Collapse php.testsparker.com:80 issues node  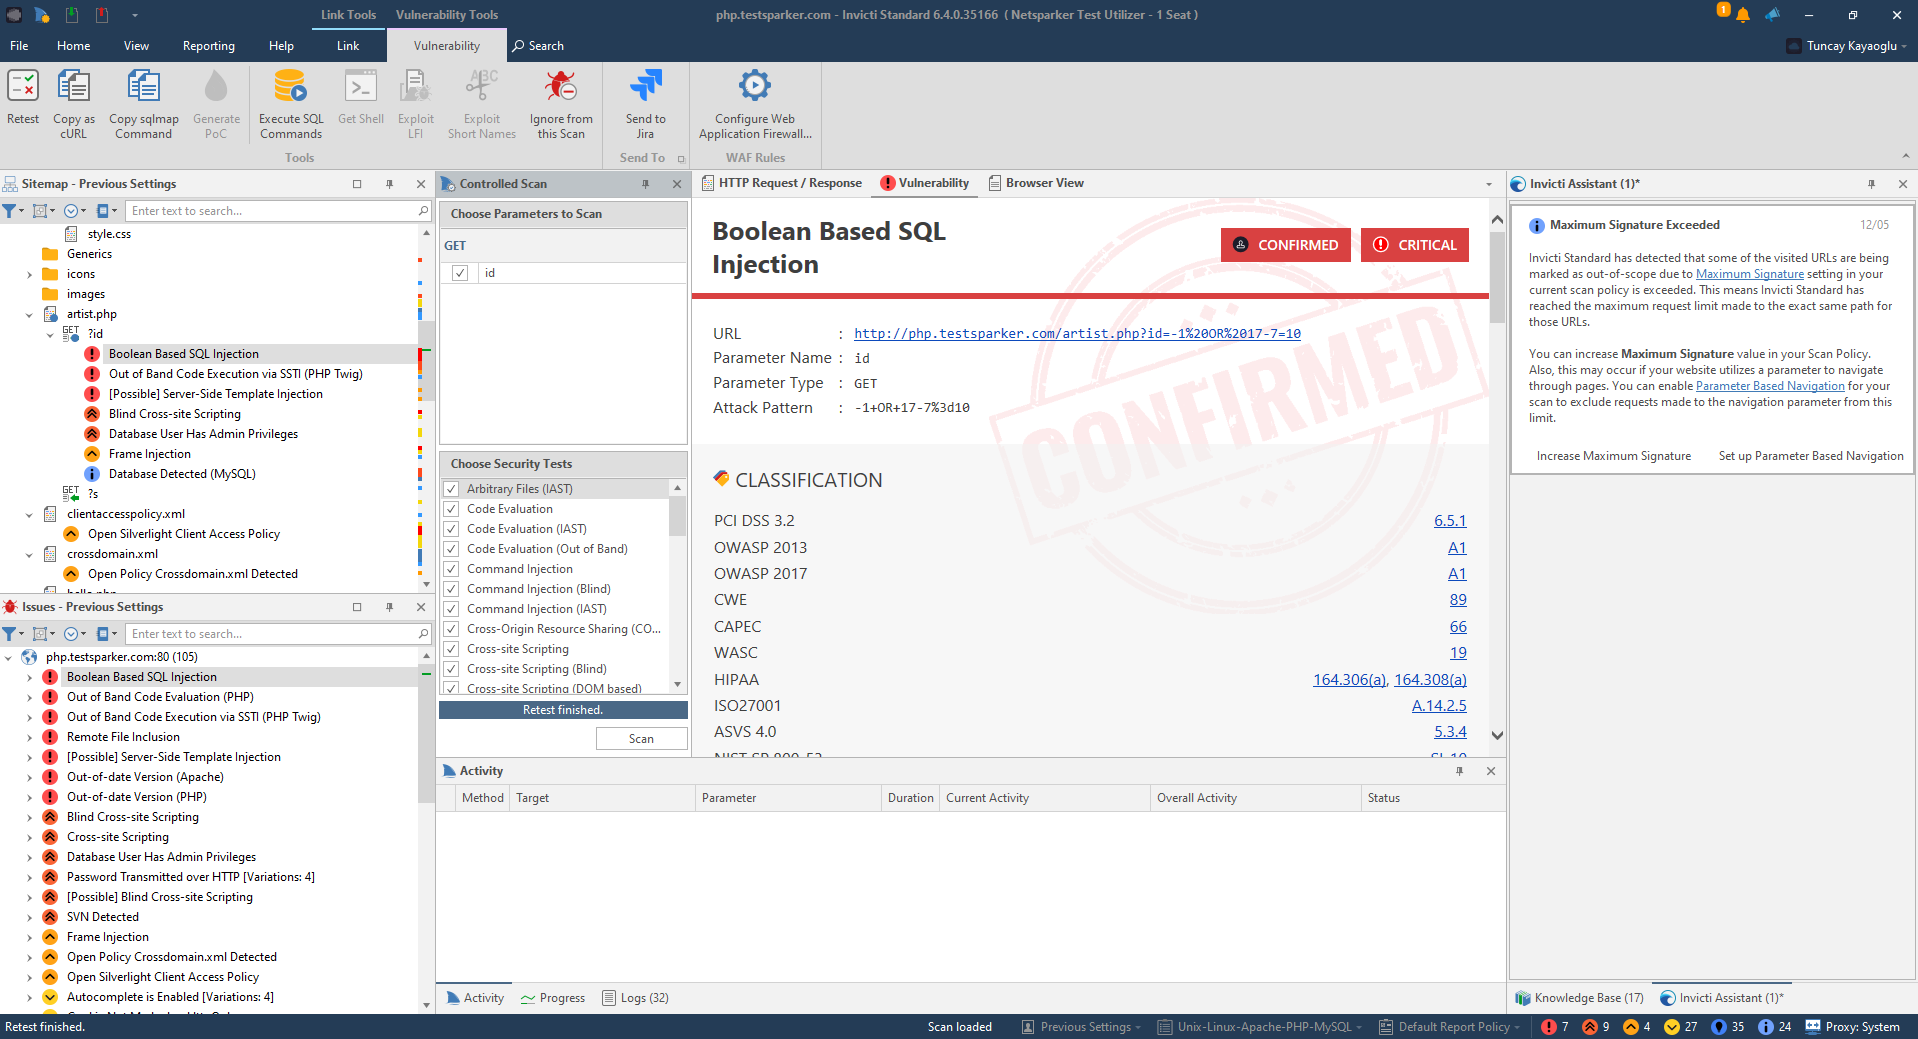point(9,658)
